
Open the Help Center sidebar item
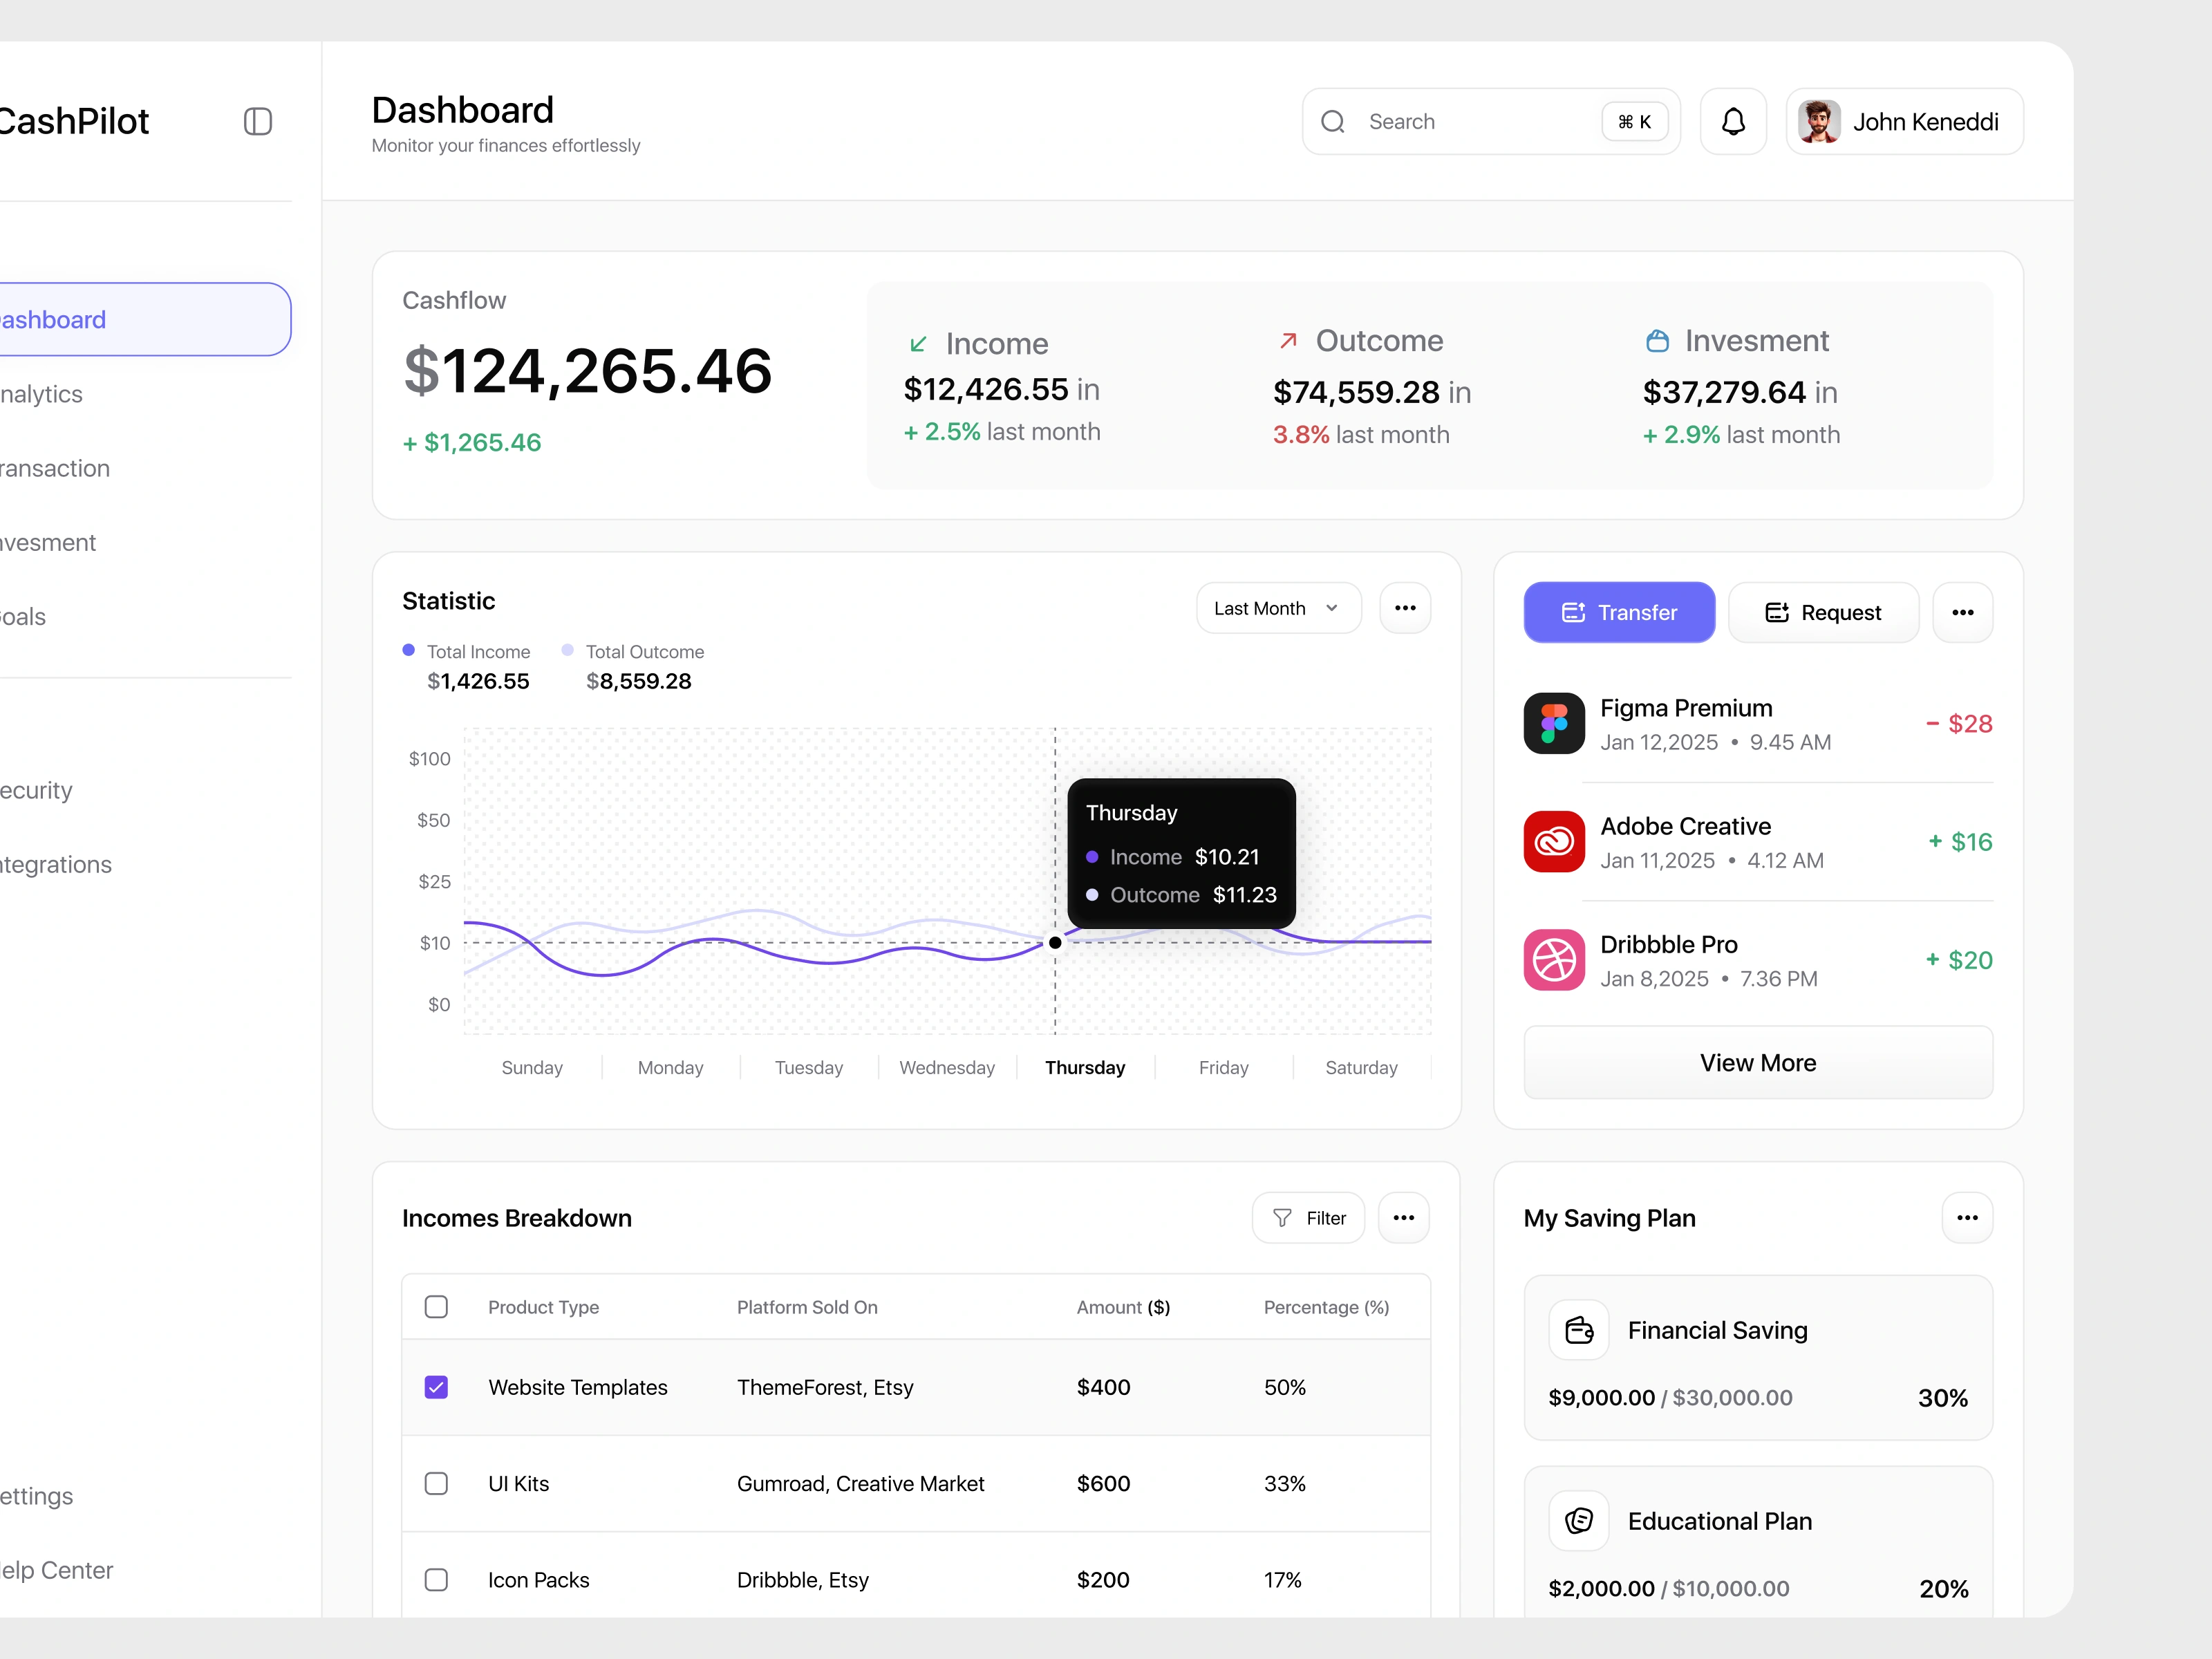(58, 1570)
